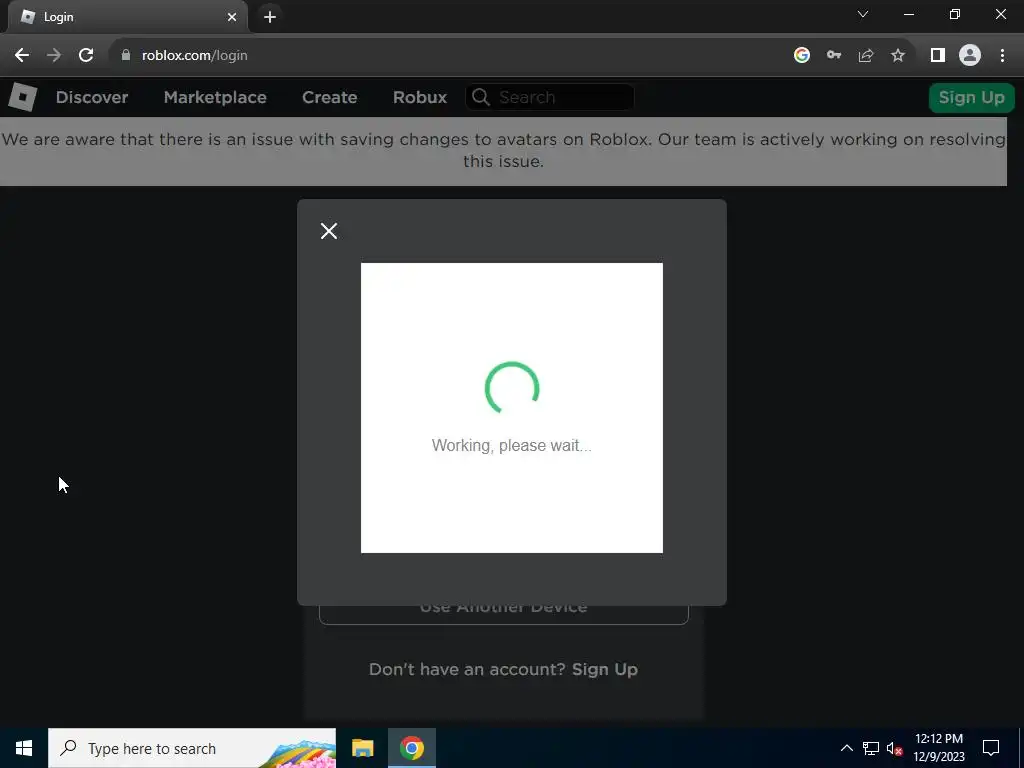Reload the Roblox login page

(86, 56)
